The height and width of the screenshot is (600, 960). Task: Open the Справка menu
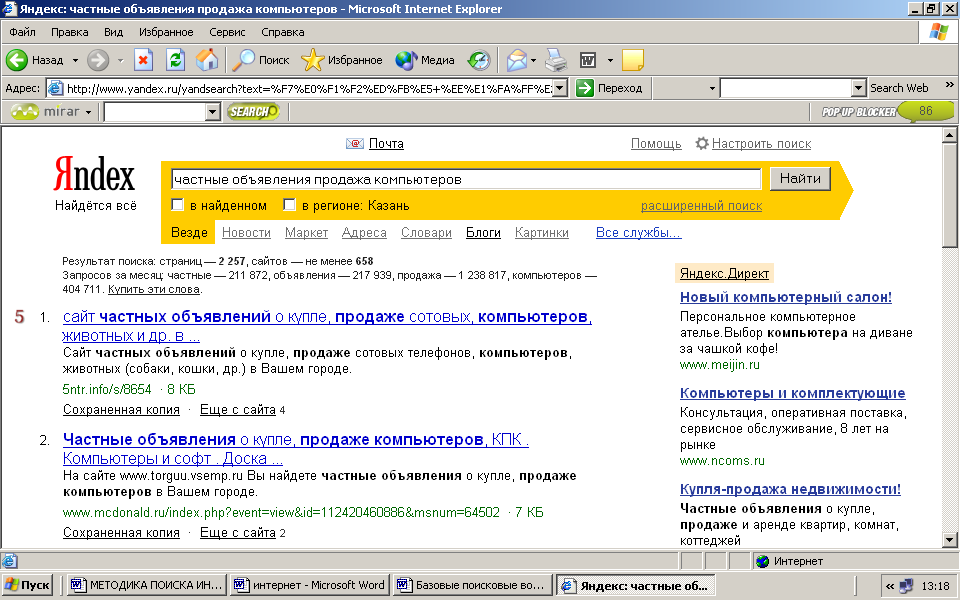pyautogui.click(x=282, y=32)
